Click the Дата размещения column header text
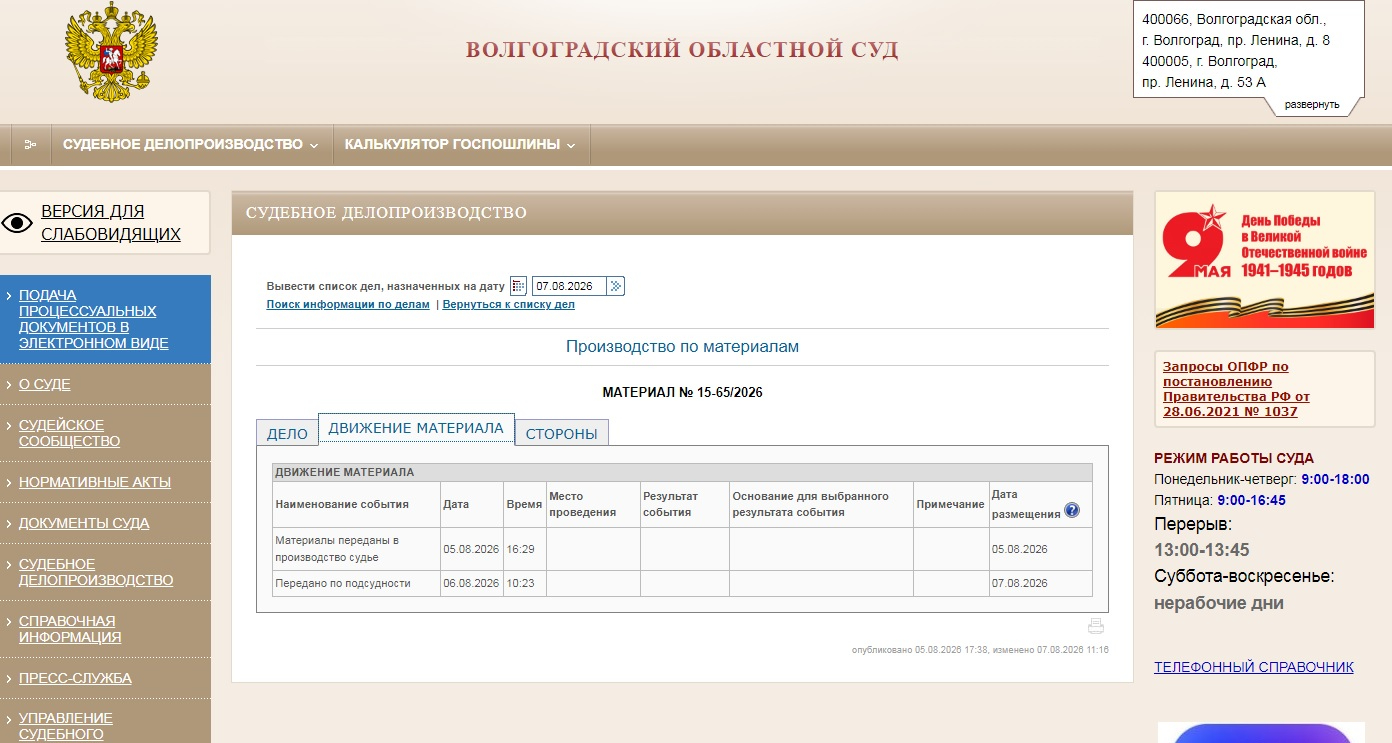Viewport: 1392px width, 743px height. point(1026,504)
